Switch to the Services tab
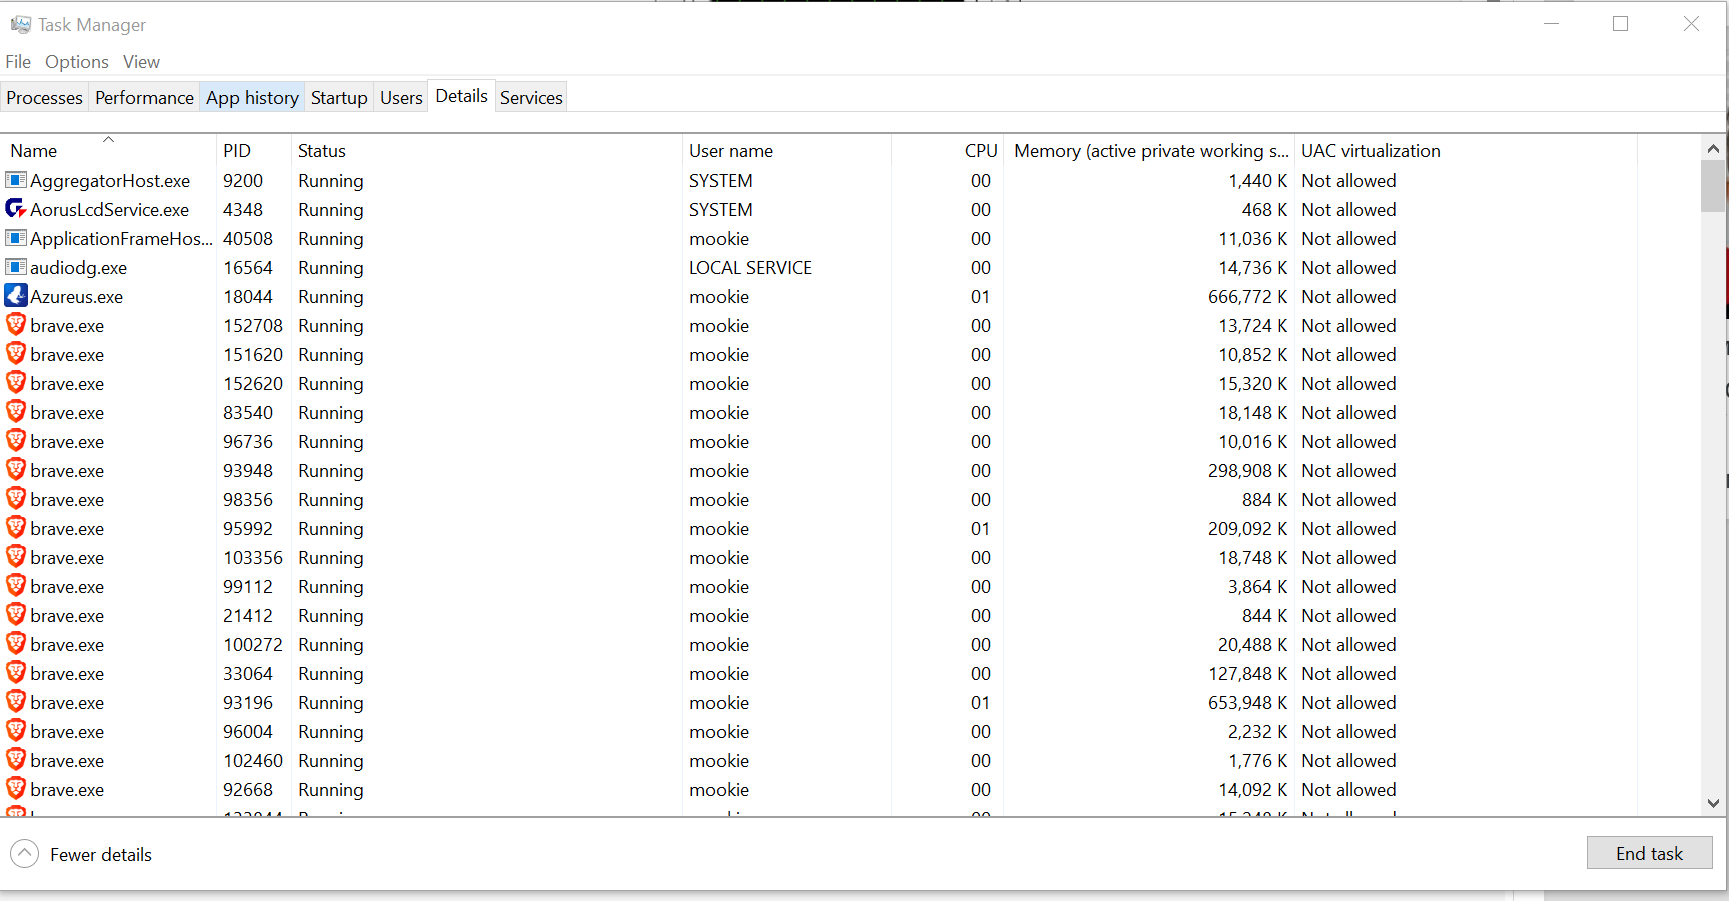Image resolution: width=1729 pixels, height=901 pixels. pos(531,97)
